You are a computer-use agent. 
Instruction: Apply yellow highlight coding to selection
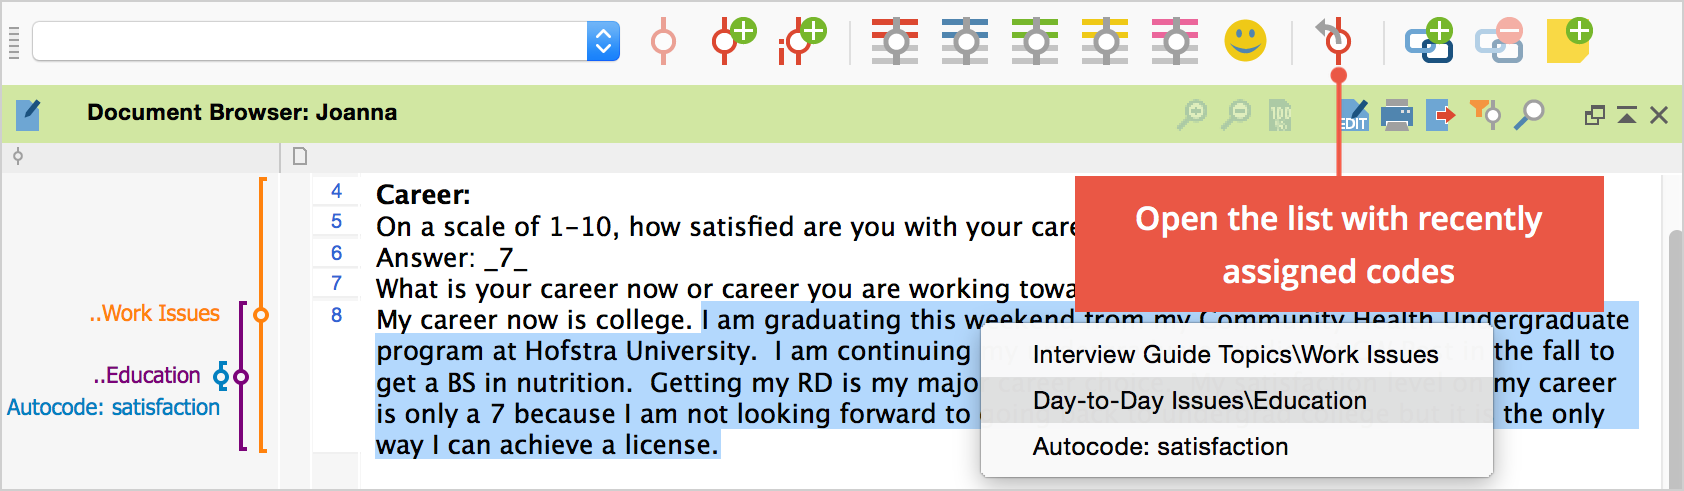[1105, 41]
